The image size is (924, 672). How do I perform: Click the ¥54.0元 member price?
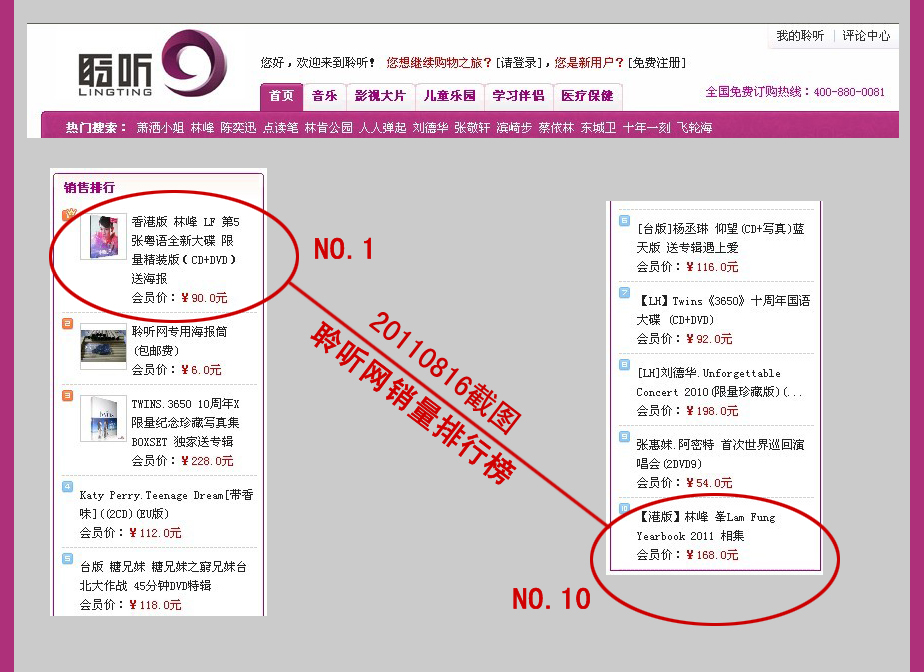pos(709,483)
